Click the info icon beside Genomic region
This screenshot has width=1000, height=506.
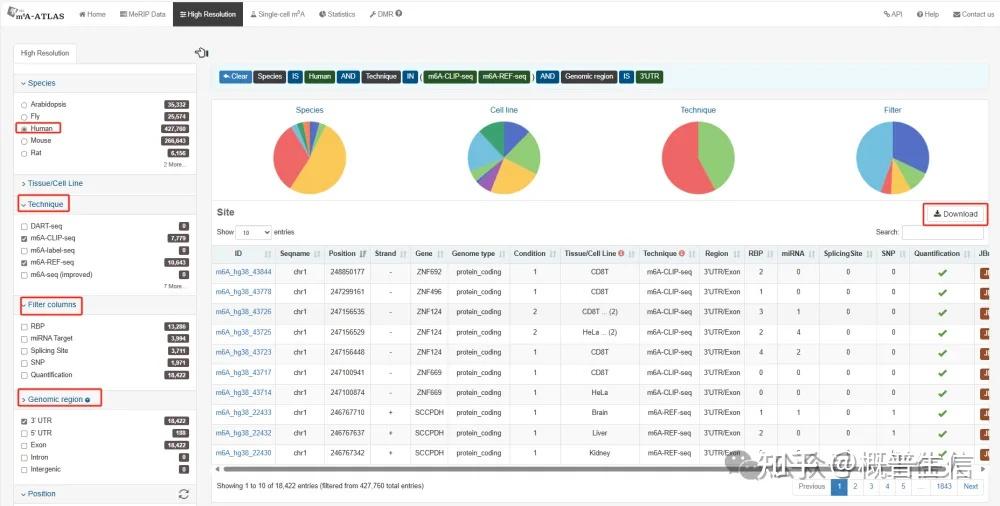click(x=87, y=400)
